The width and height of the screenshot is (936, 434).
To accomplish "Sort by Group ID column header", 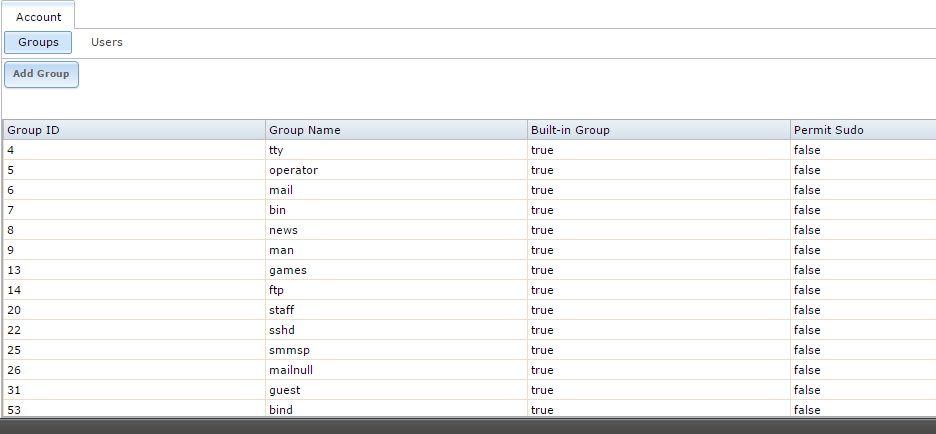I will tap(134, 130).
